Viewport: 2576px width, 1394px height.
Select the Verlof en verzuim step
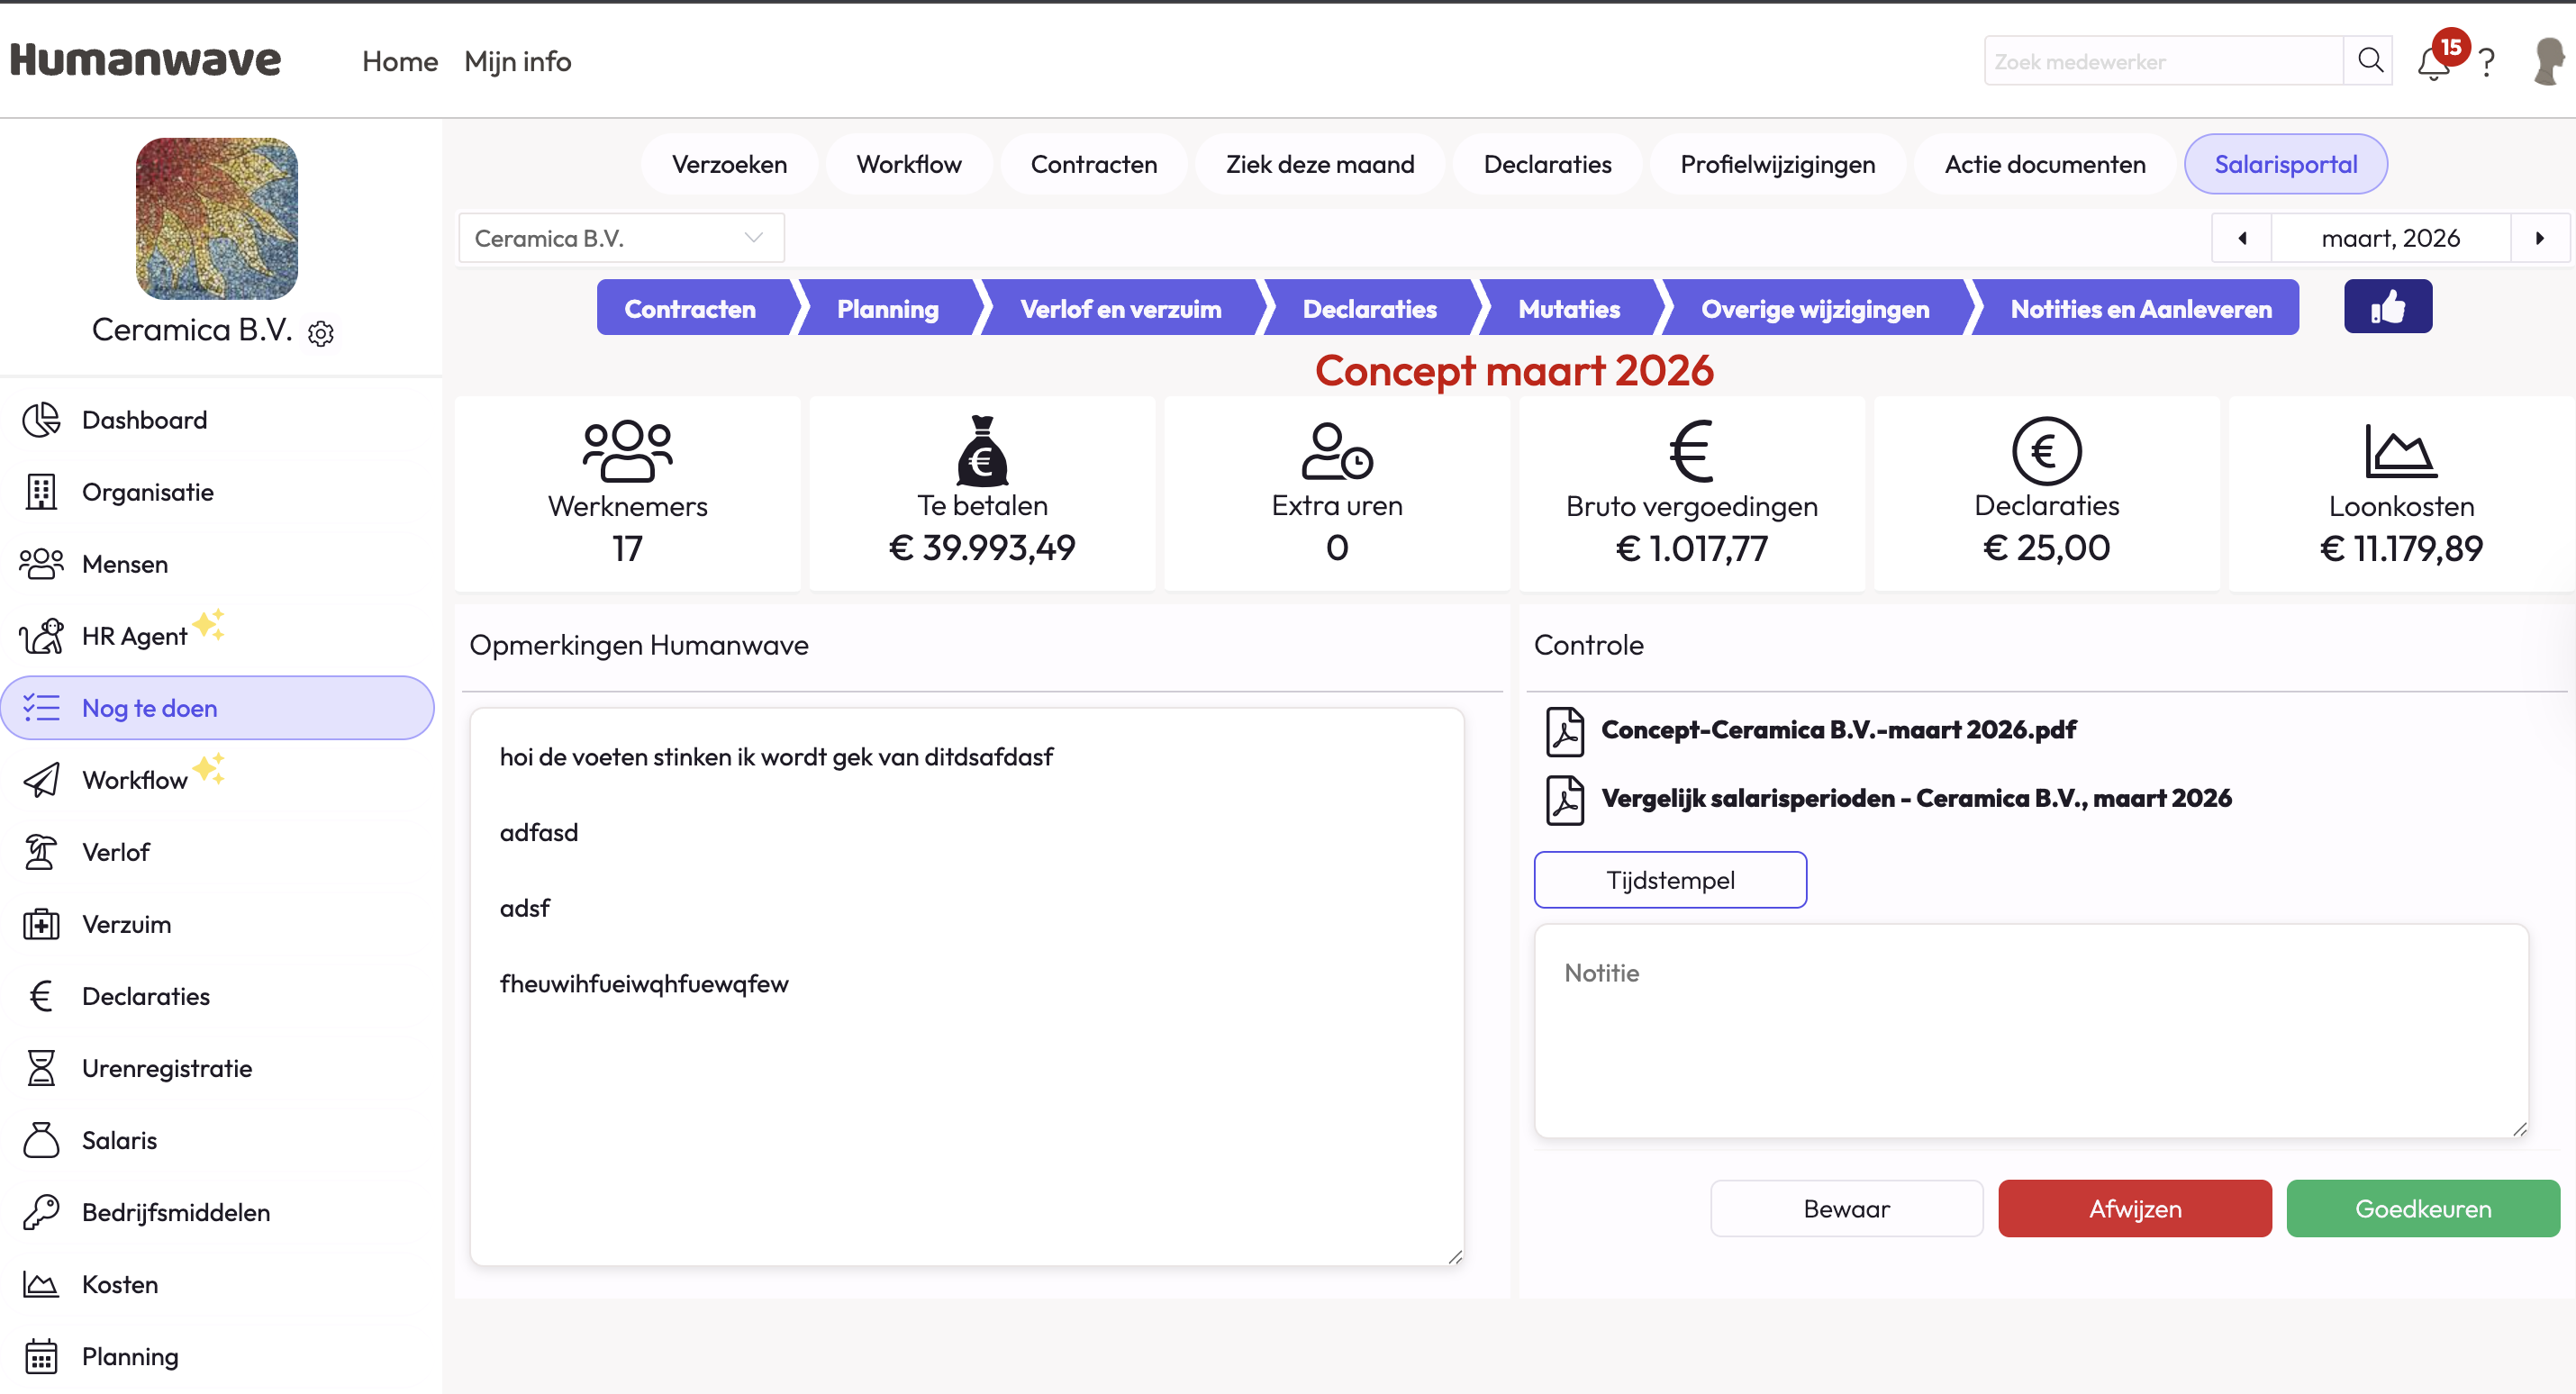pos(1120,309)
